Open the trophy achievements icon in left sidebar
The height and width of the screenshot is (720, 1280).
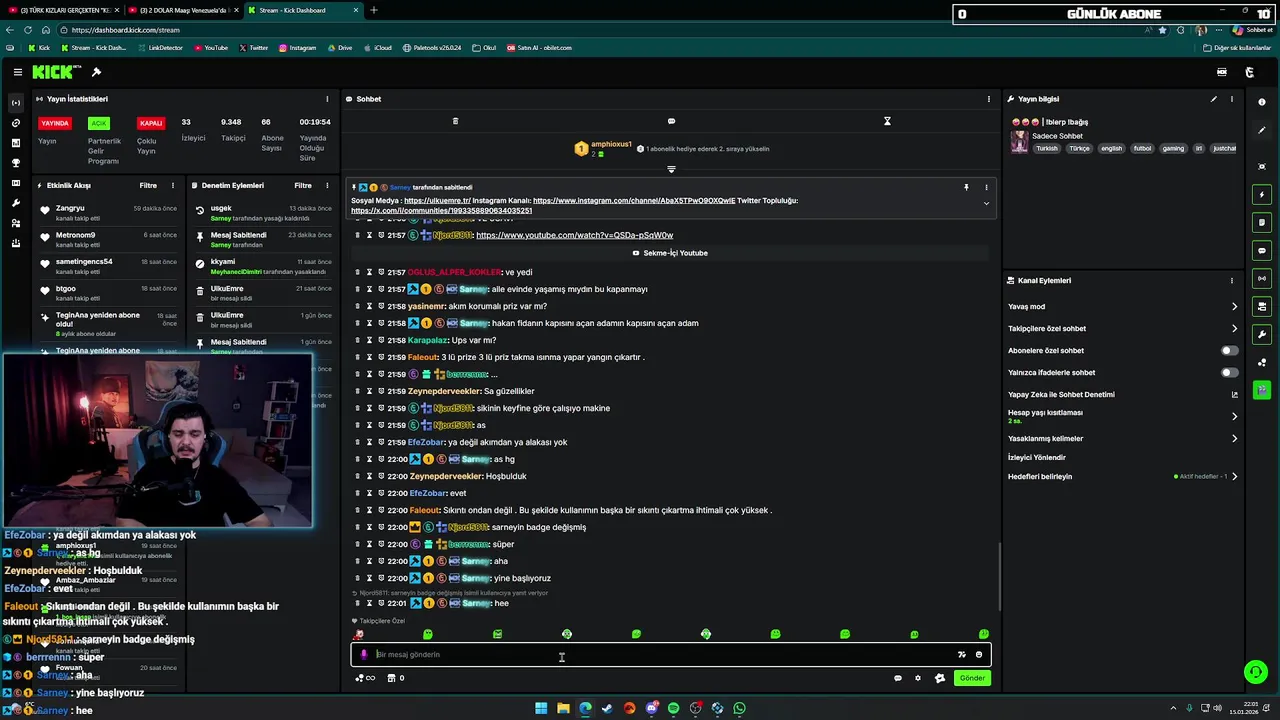click(16, 163)
